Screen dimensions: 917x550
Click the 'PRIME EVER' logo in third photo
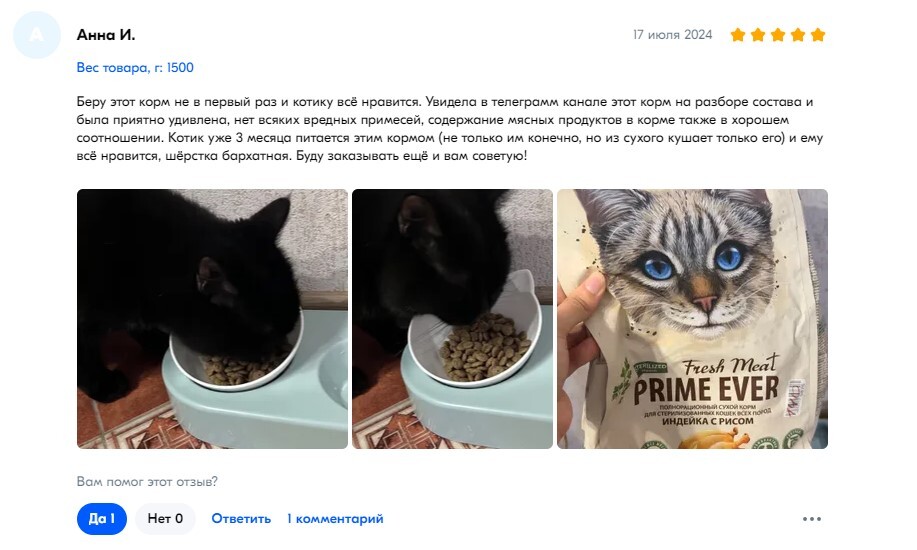click(706, 390)
